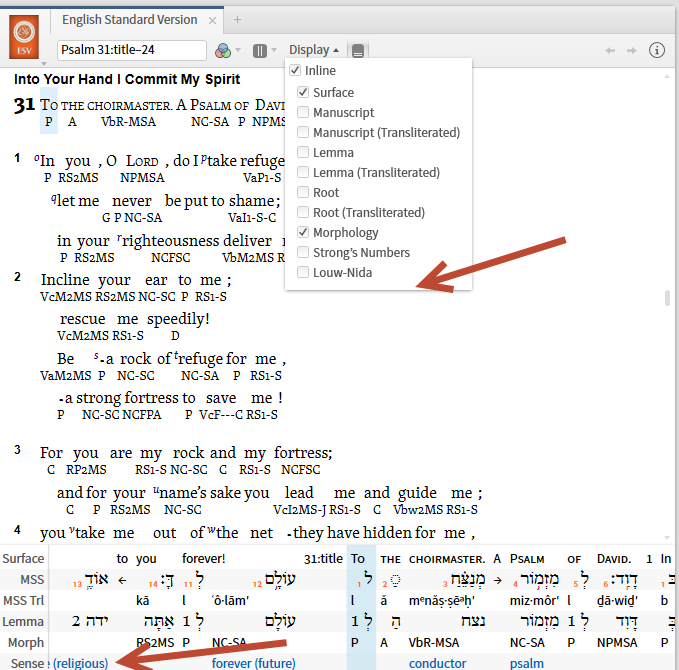Click the vertical scrollbar thumb
The width and height of the screenshot is (679, 670).
pos(667,298)
